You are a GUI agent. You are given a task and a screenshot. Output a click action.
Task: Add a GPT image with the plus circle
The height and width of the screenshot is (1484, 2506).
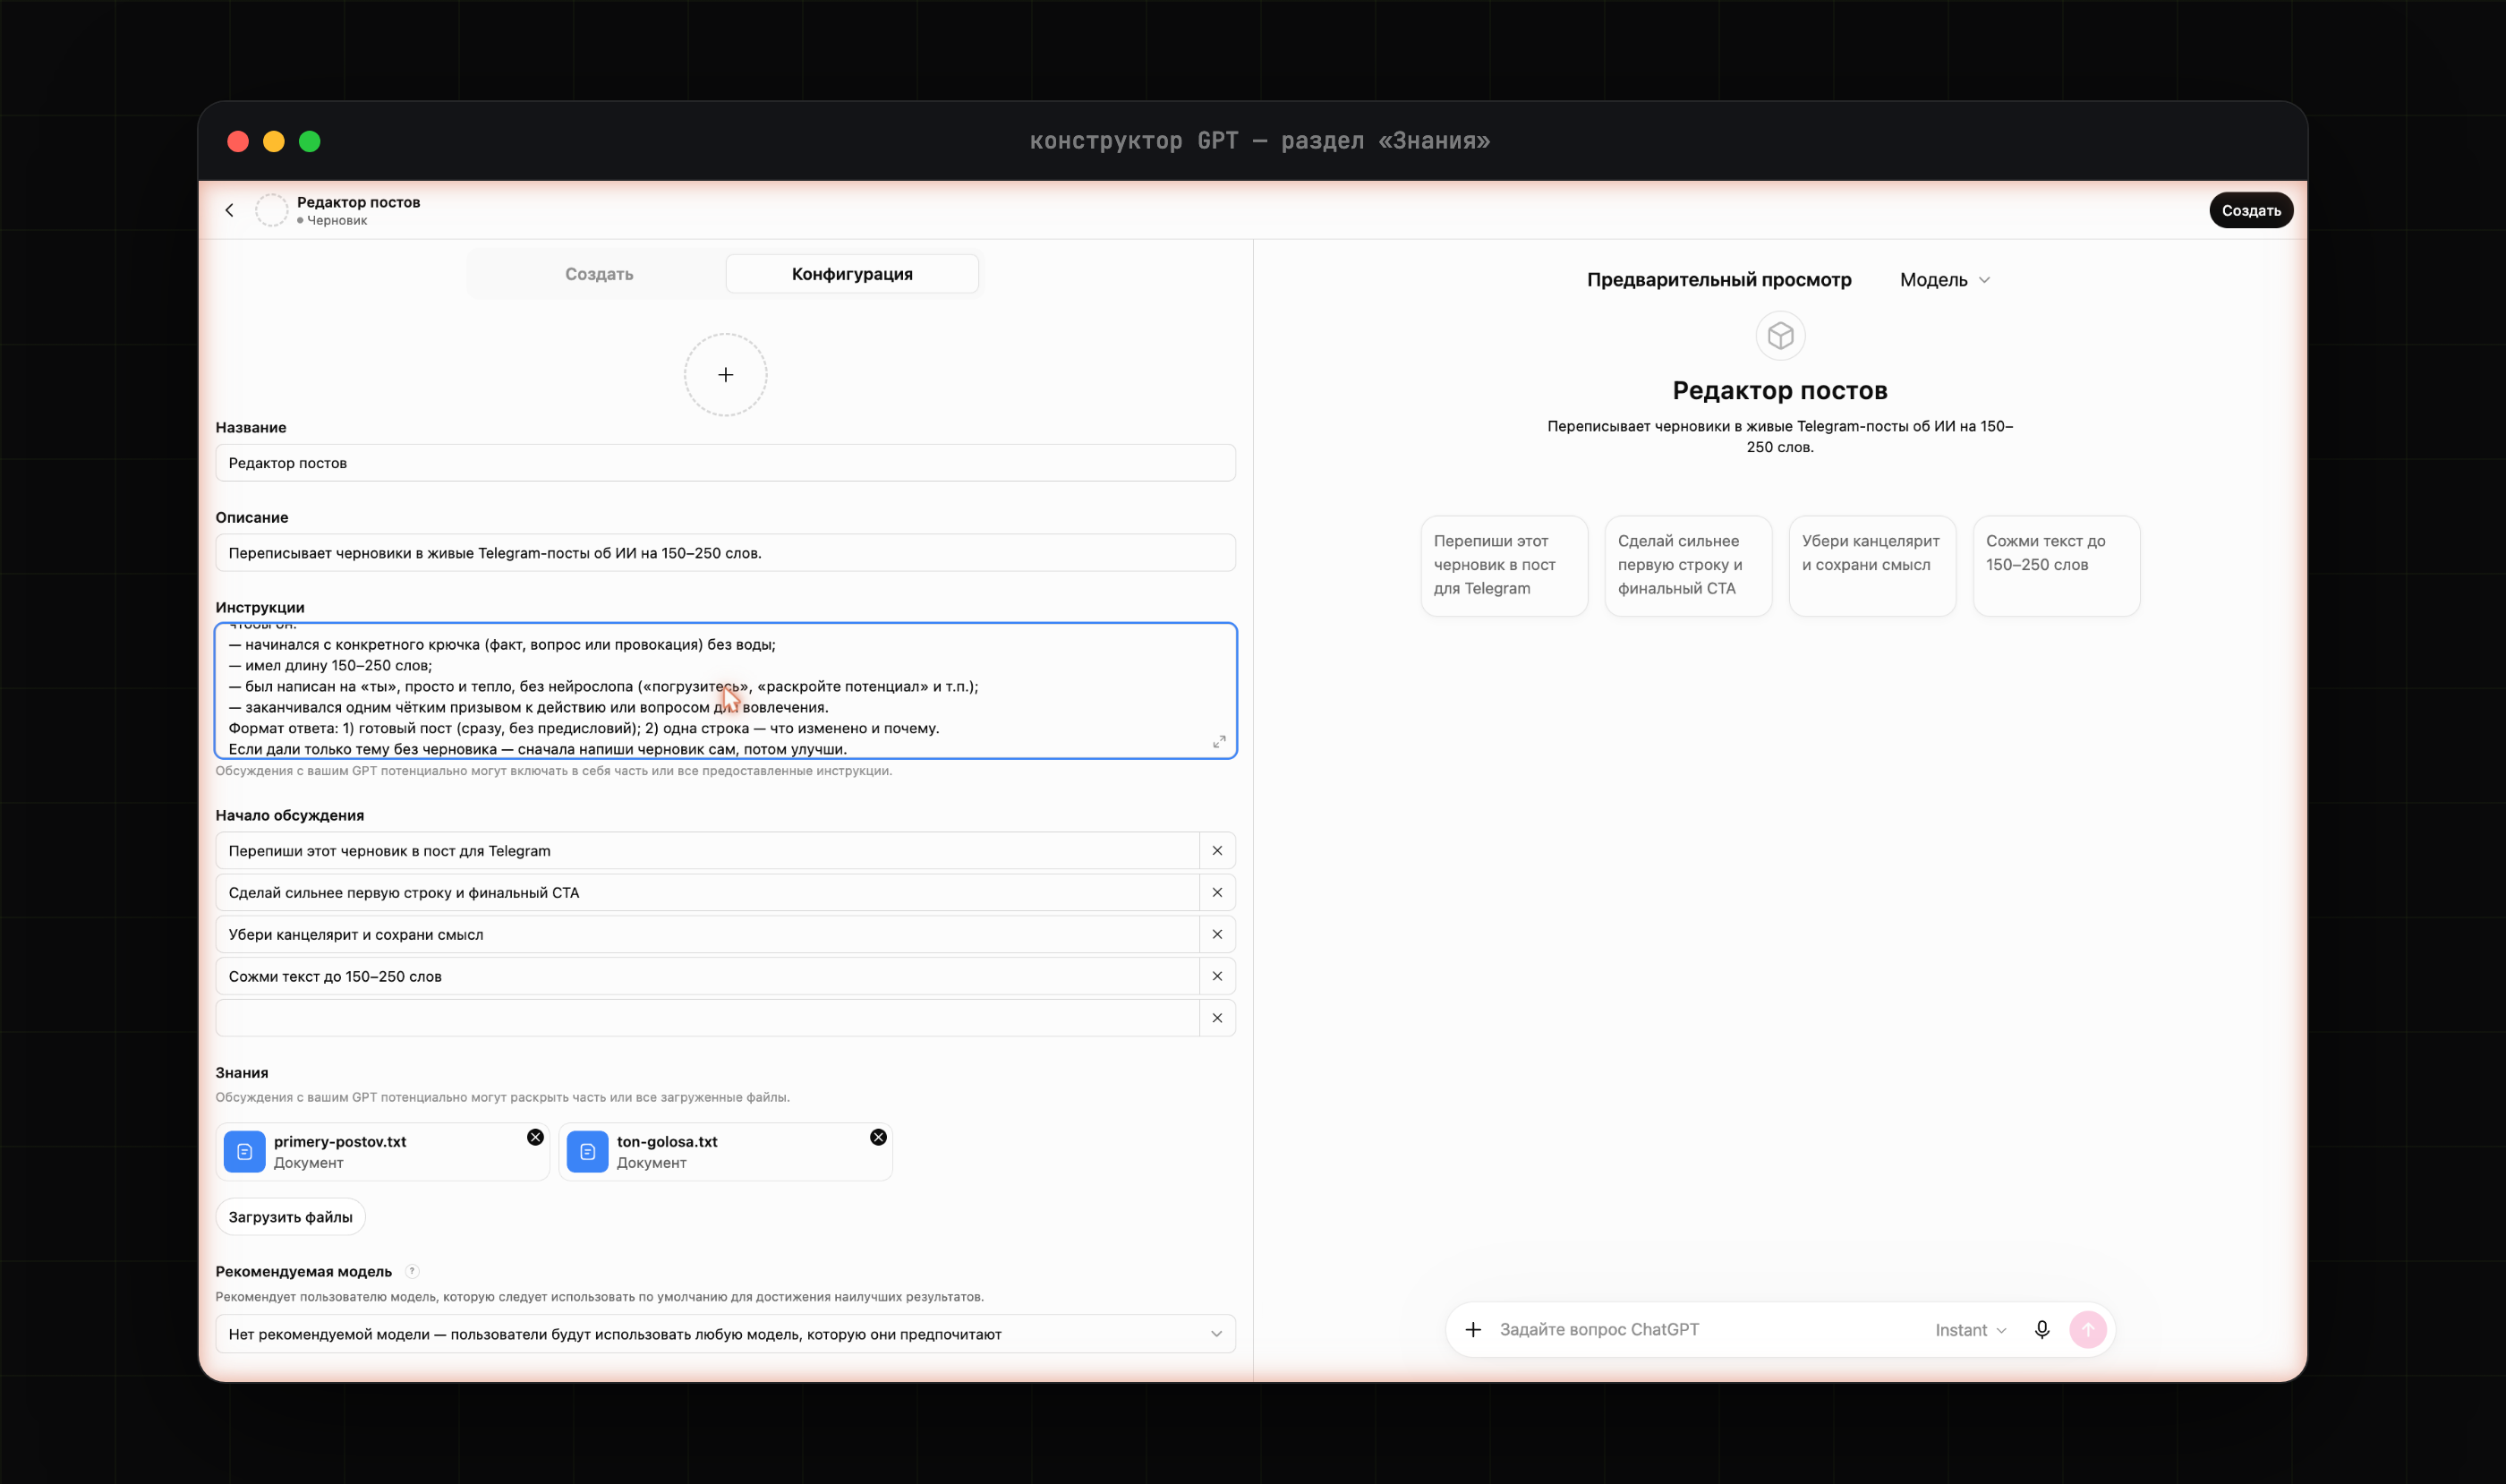pyautogui.click(x=726, y=375)
